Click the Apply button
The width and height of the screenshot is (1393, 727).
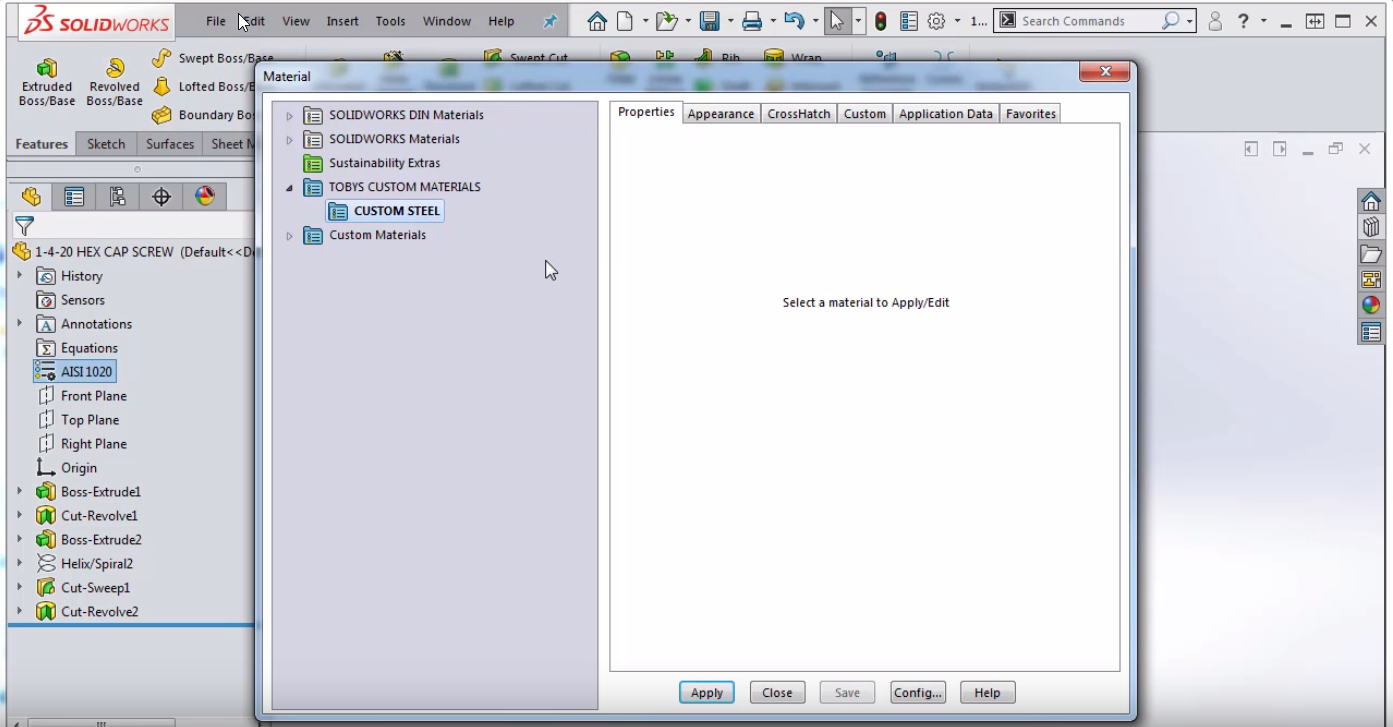[707, 692]
